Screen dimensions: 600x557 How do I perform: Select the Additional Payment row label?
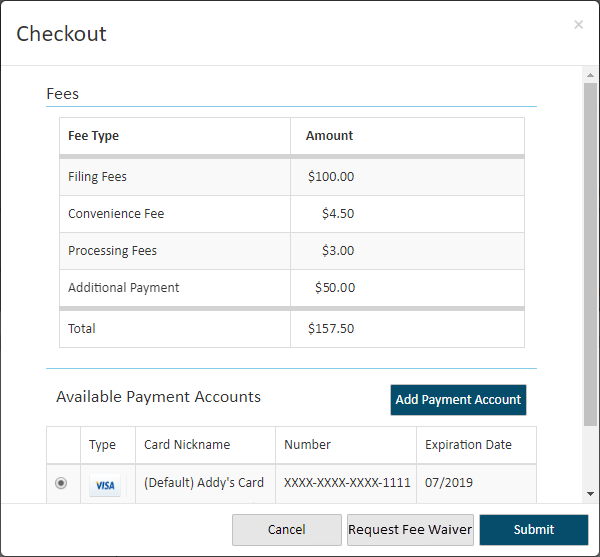(x=124, y=287)
